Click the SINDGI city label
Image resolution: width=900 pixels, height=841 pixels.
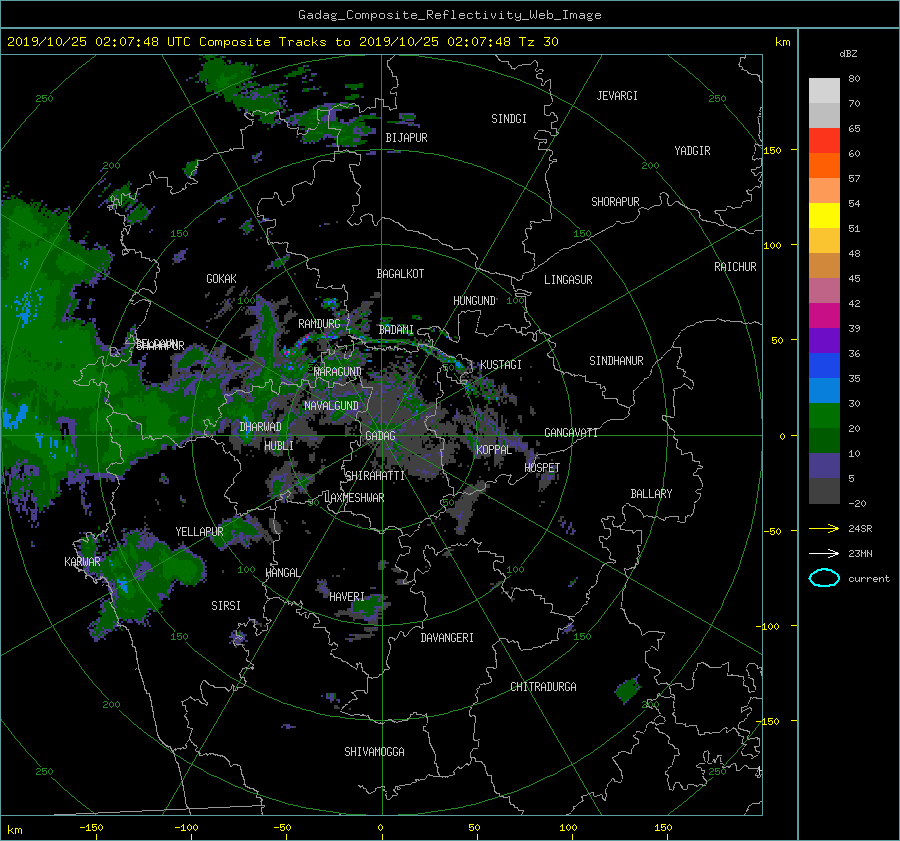pyautogui.click(x=509, y=119)
